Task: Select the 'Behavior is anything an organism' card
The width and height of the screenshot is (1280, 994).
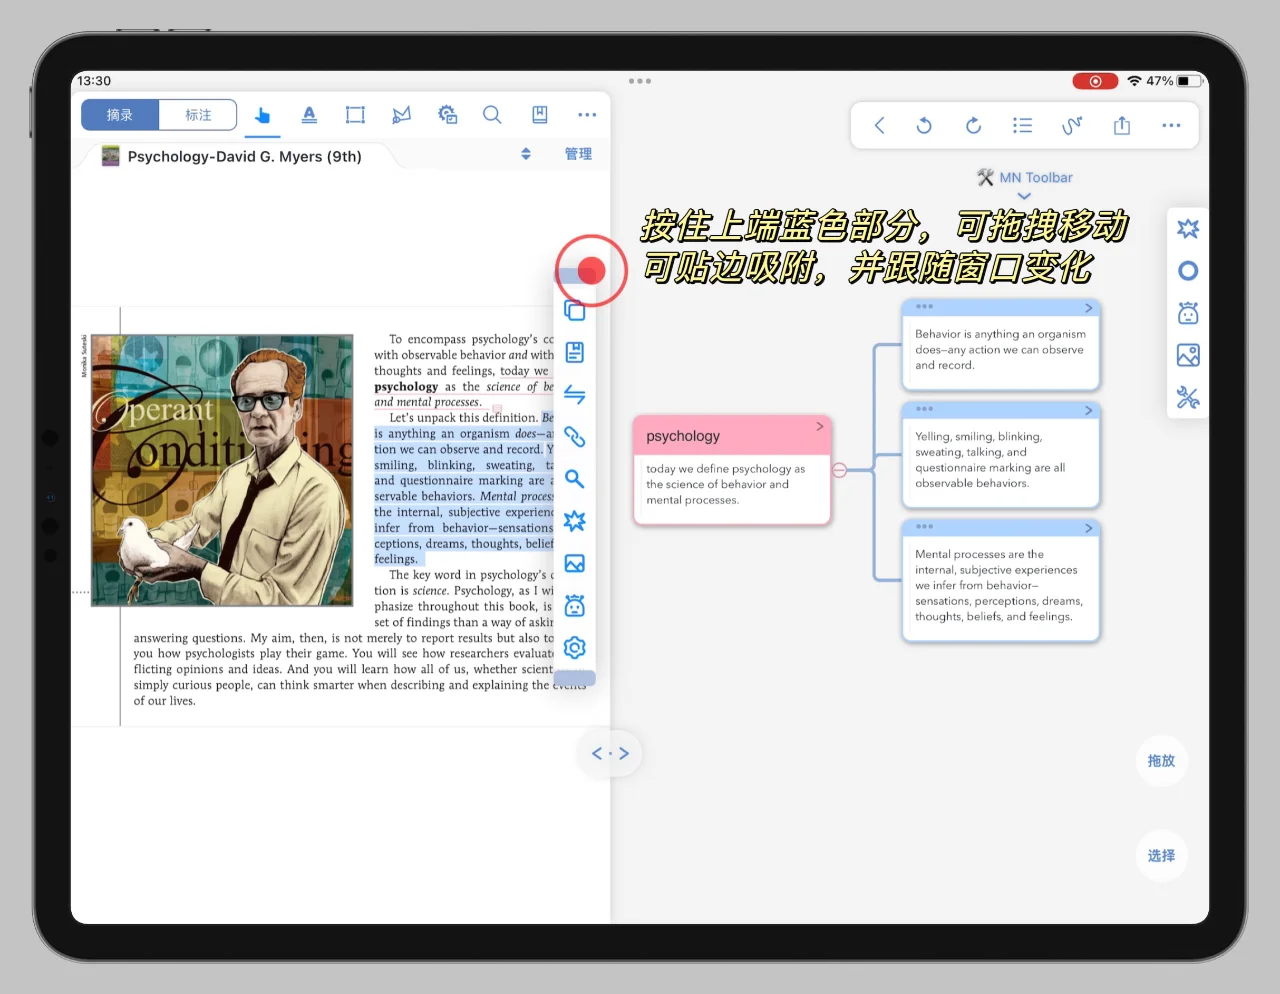Action: point(1001,346)
